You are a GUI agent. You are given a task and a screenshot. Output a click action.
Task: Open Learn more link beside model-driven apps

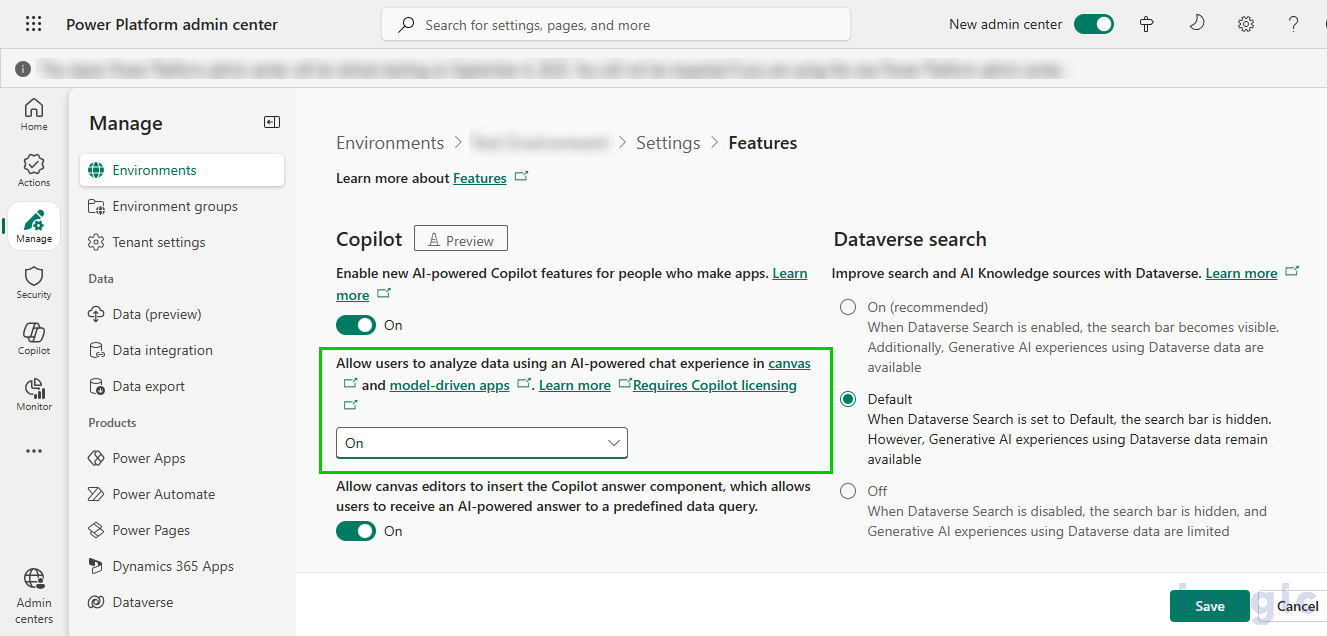click(574, 385)
